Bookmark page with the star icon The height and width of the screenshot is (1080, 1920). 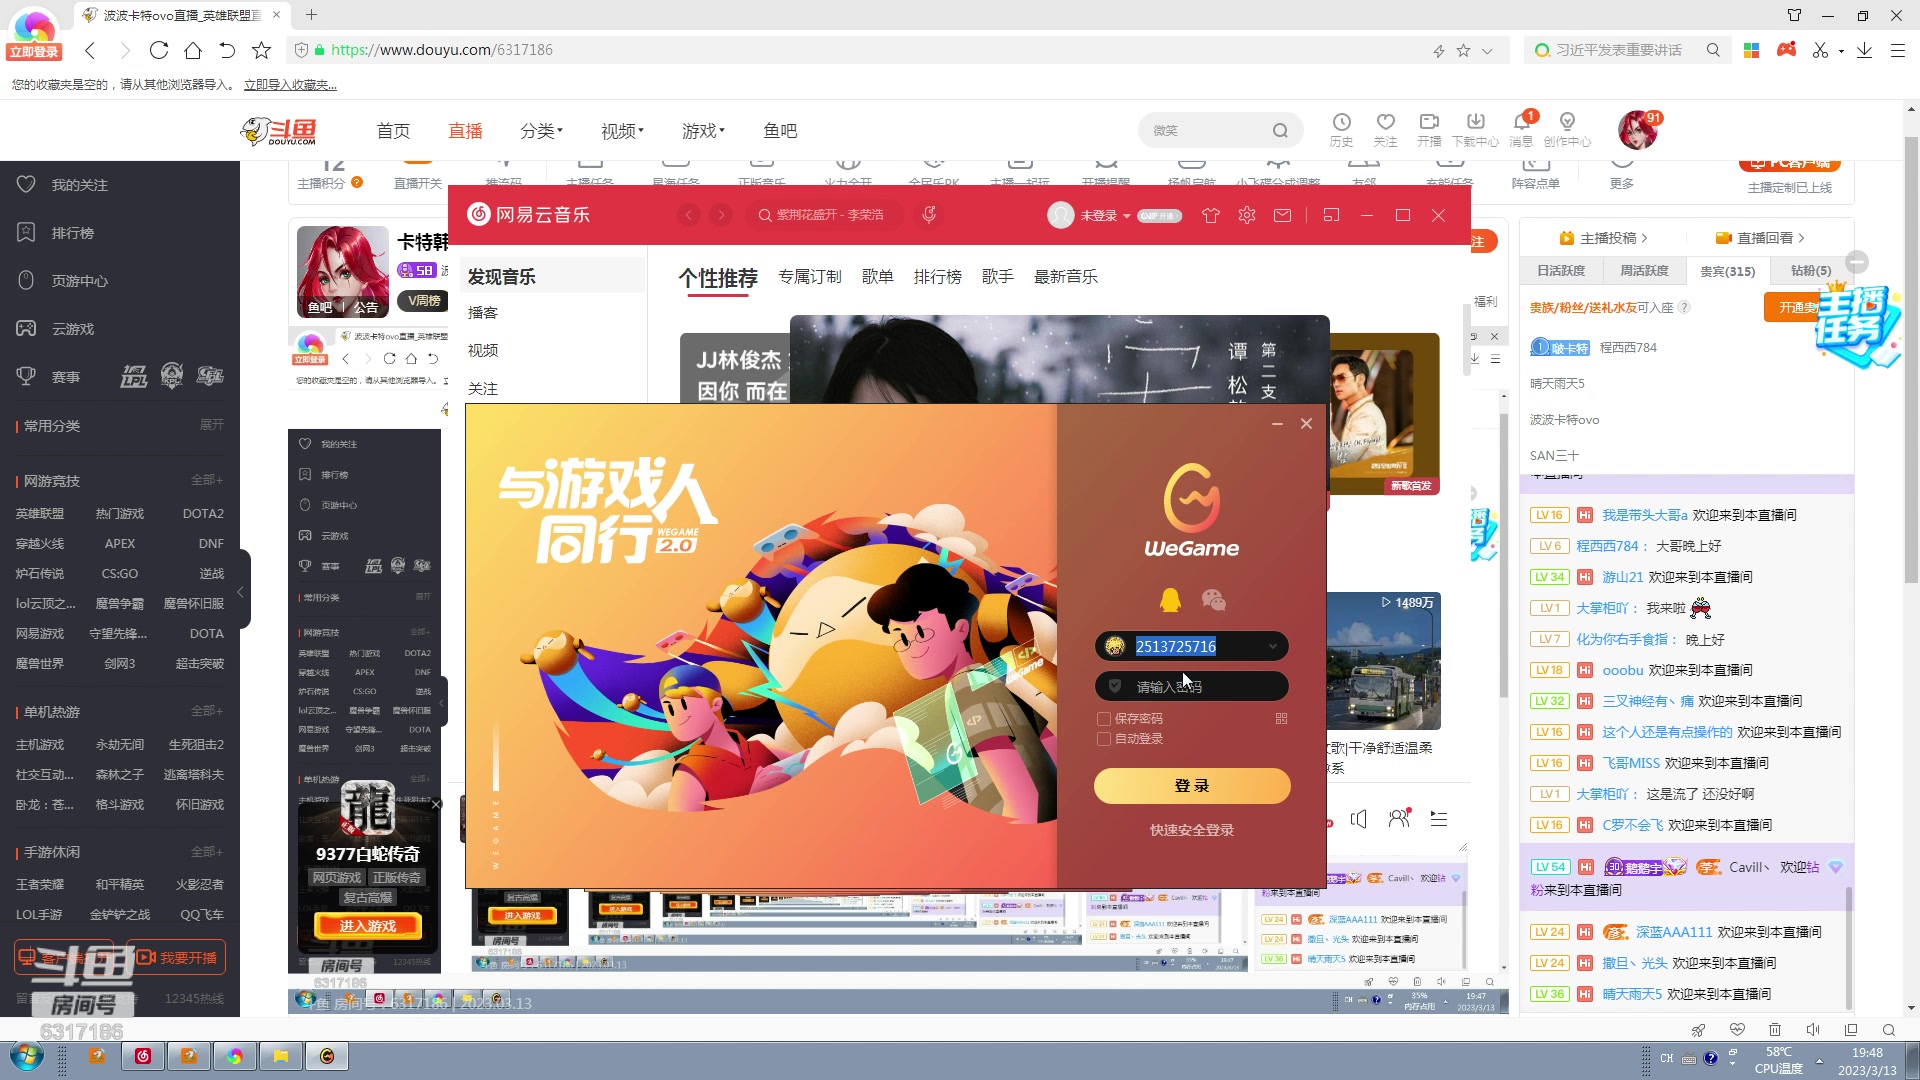[261, 50]
